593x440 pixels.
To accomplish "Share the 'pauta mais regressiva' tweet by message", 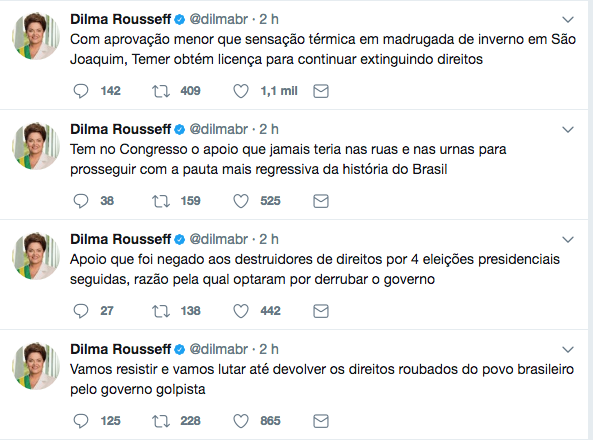I will [x=321, y=201].
